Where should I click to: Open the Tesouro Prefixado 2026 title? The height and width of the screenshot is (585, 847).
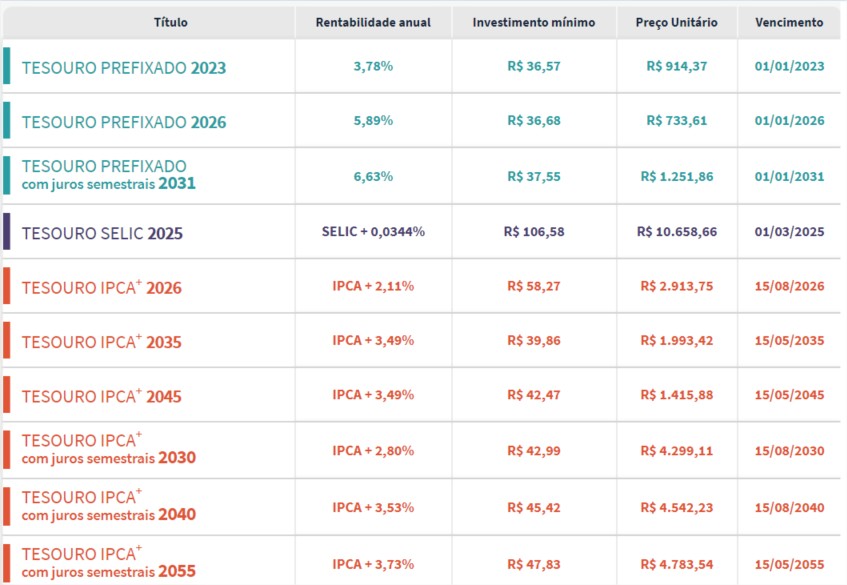pos(124,122)
